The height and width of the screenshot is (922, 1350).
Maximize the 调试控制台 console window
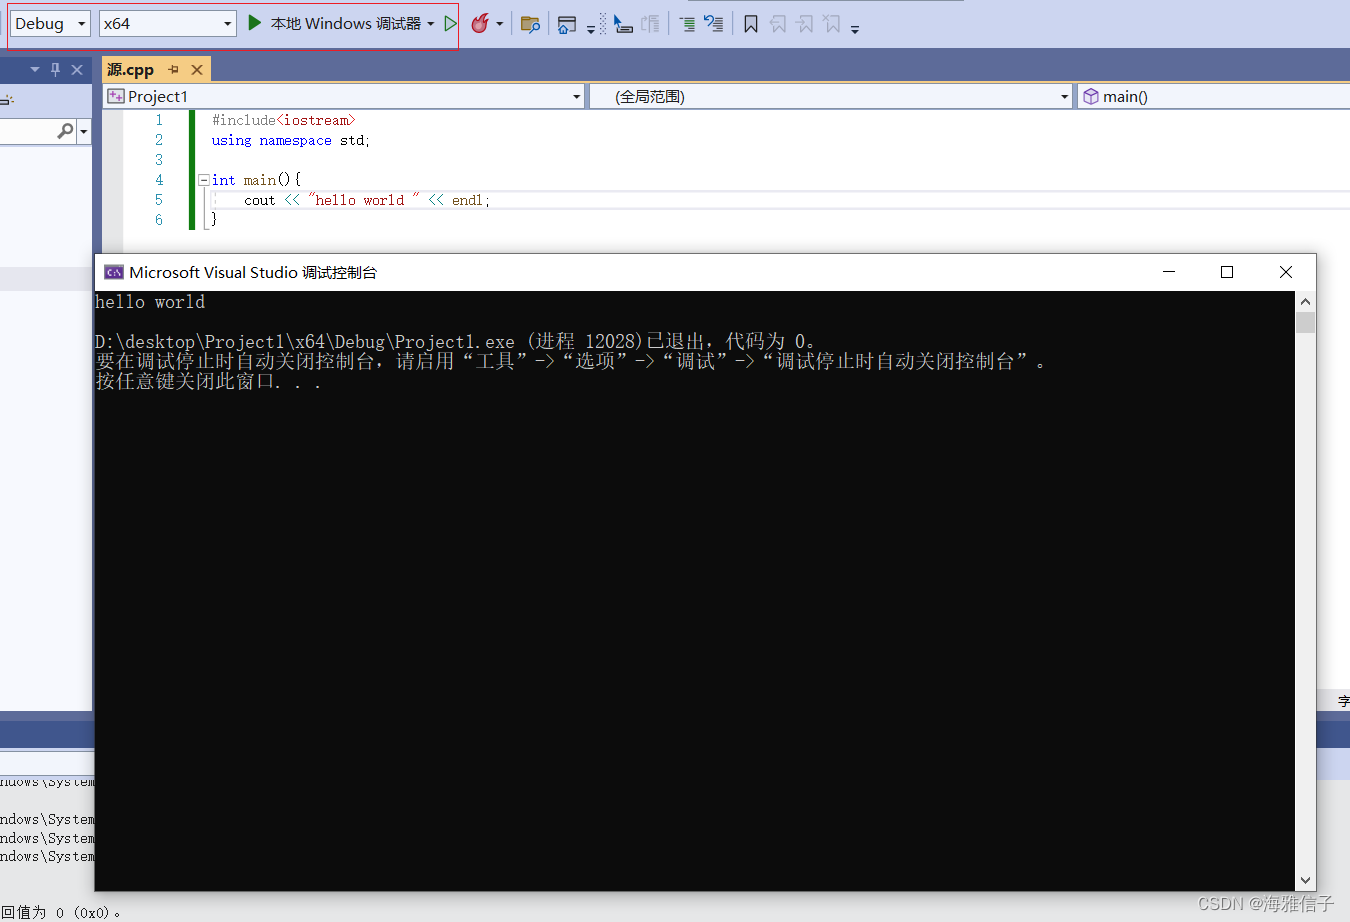pos(1227,272)
